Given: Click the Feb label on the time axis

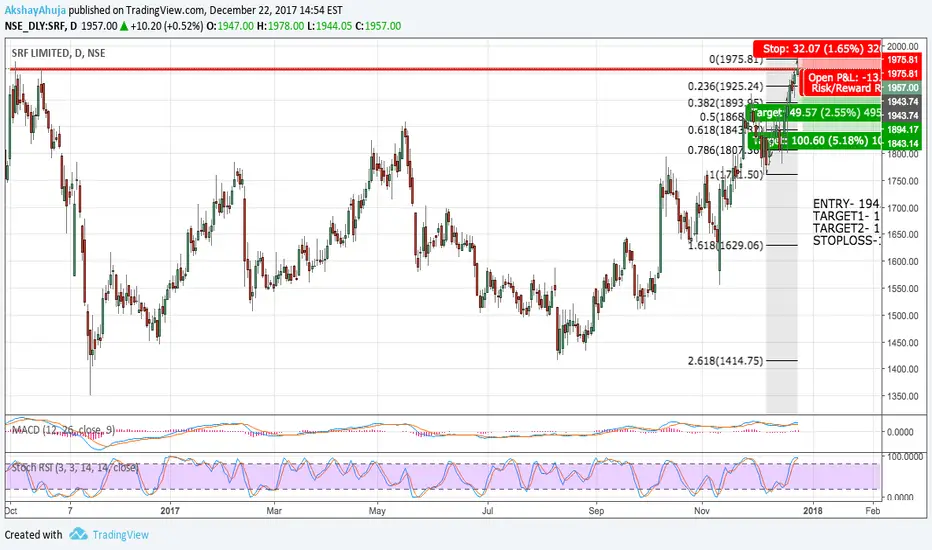Looking at the screenshot, I should [872, 510].
